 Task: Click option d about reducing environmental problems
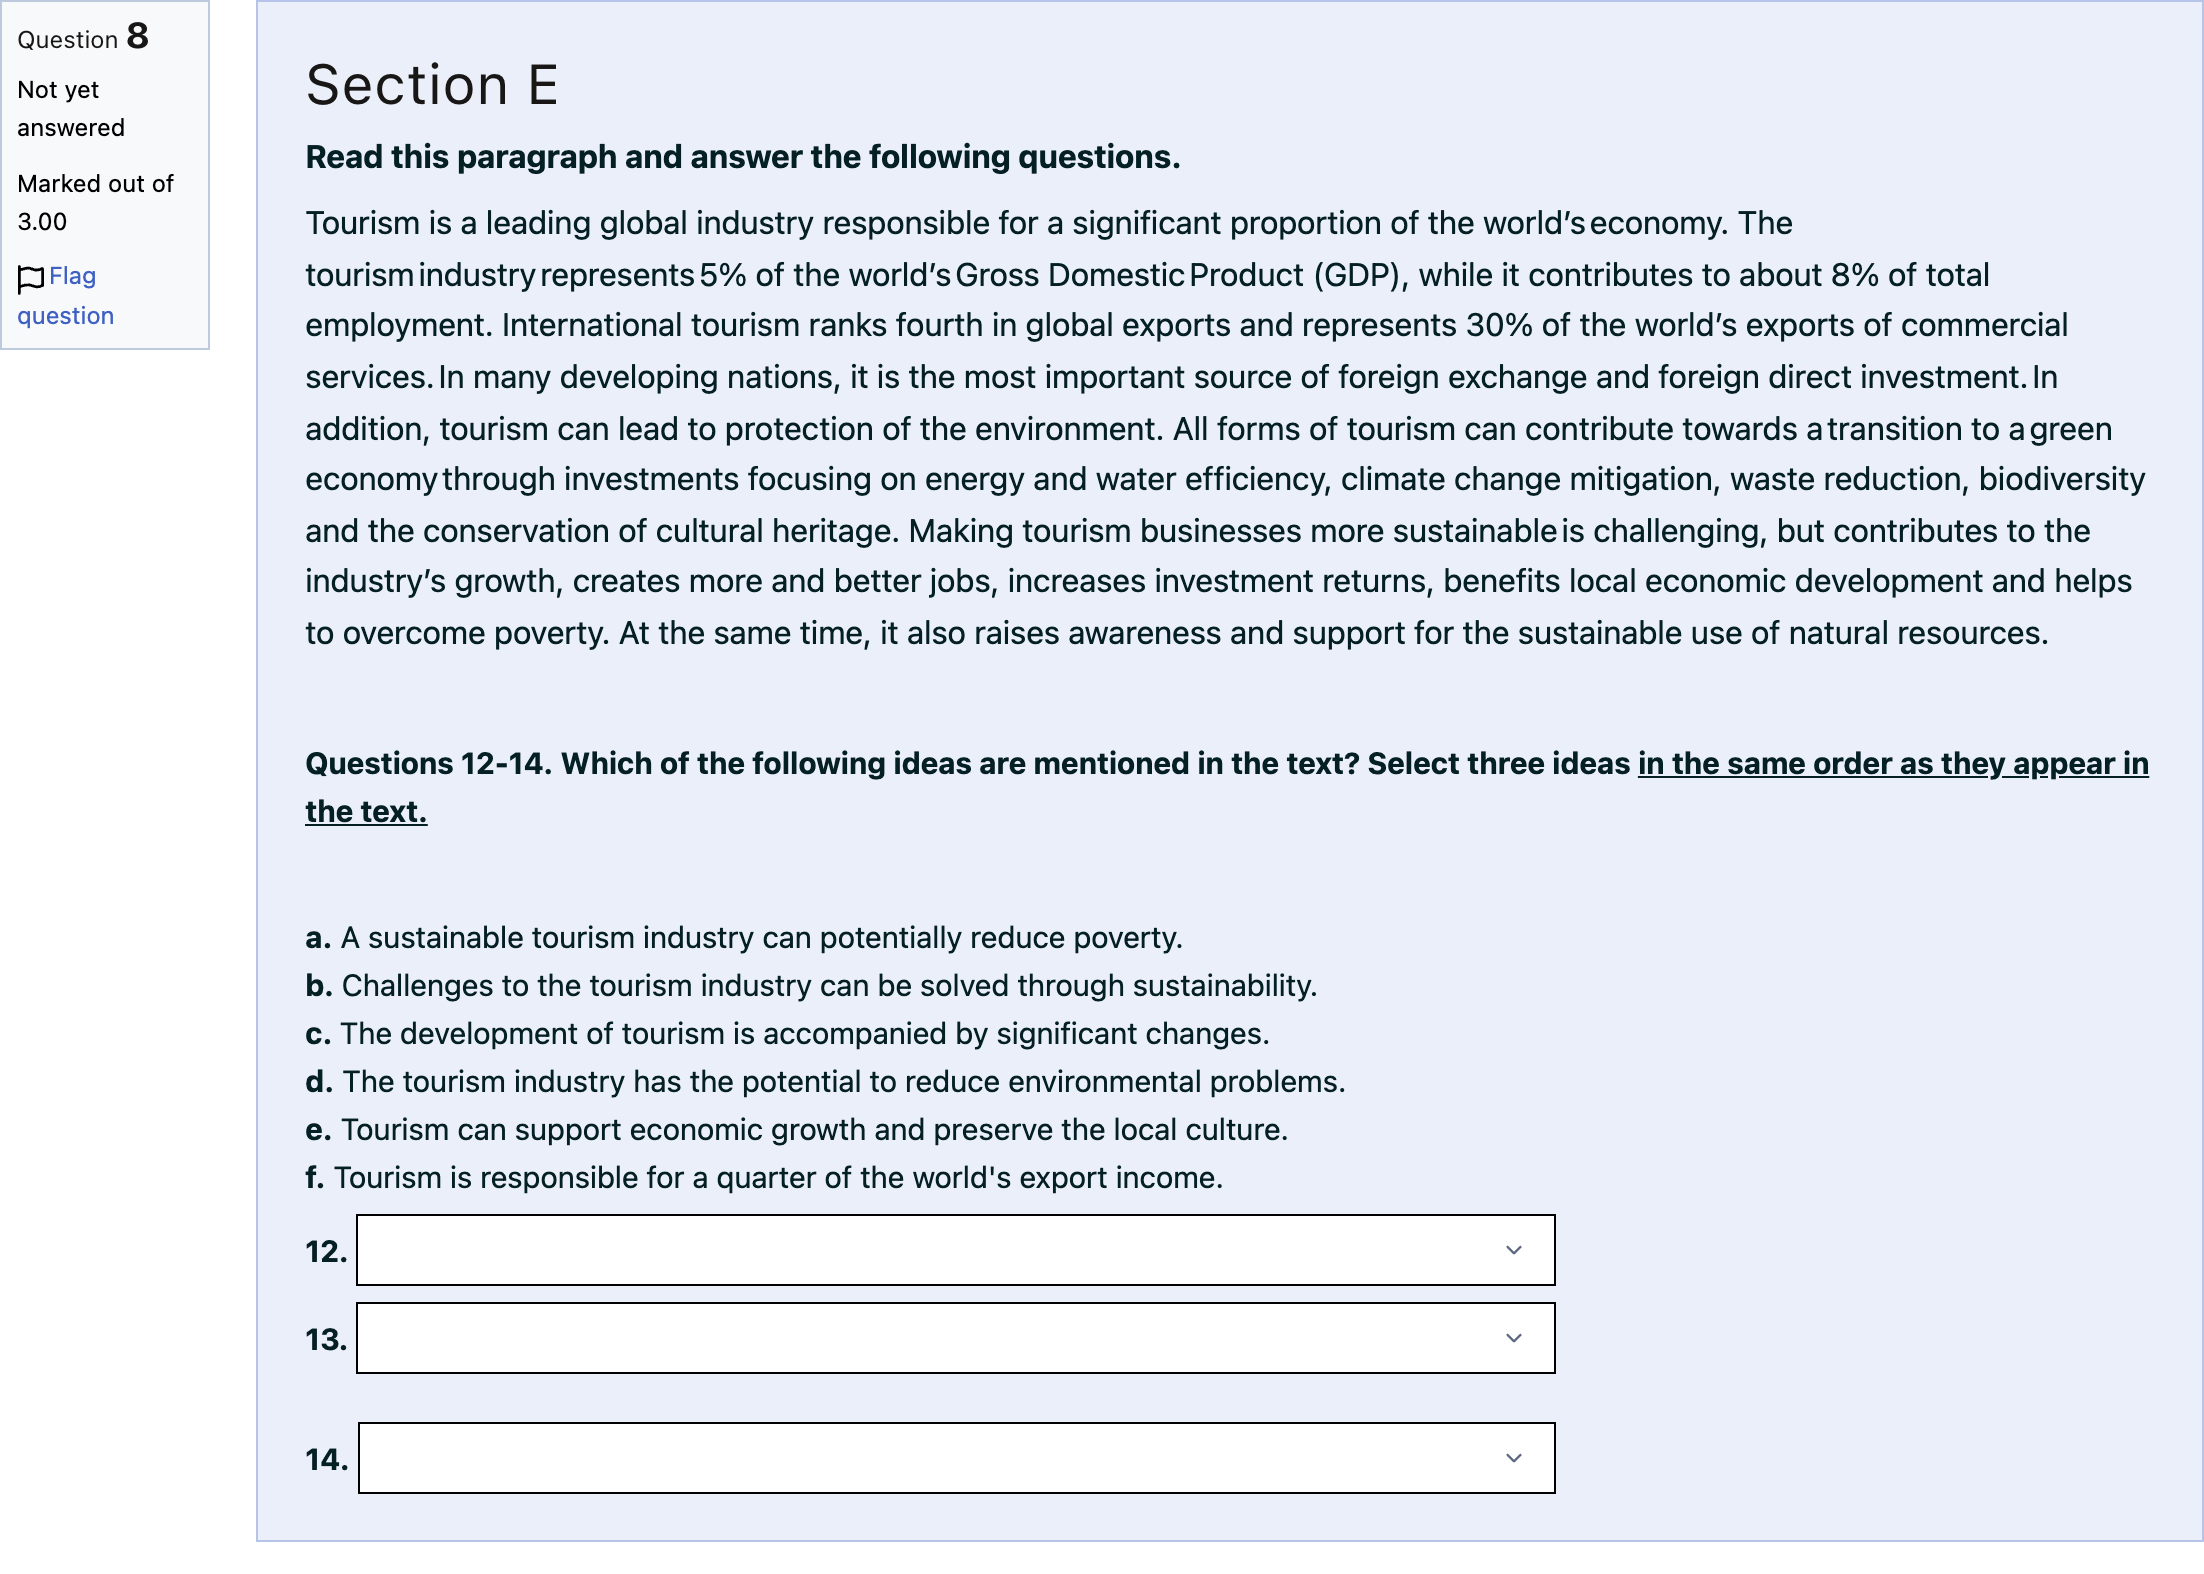pyautogui.click(x=825, y=1081)
